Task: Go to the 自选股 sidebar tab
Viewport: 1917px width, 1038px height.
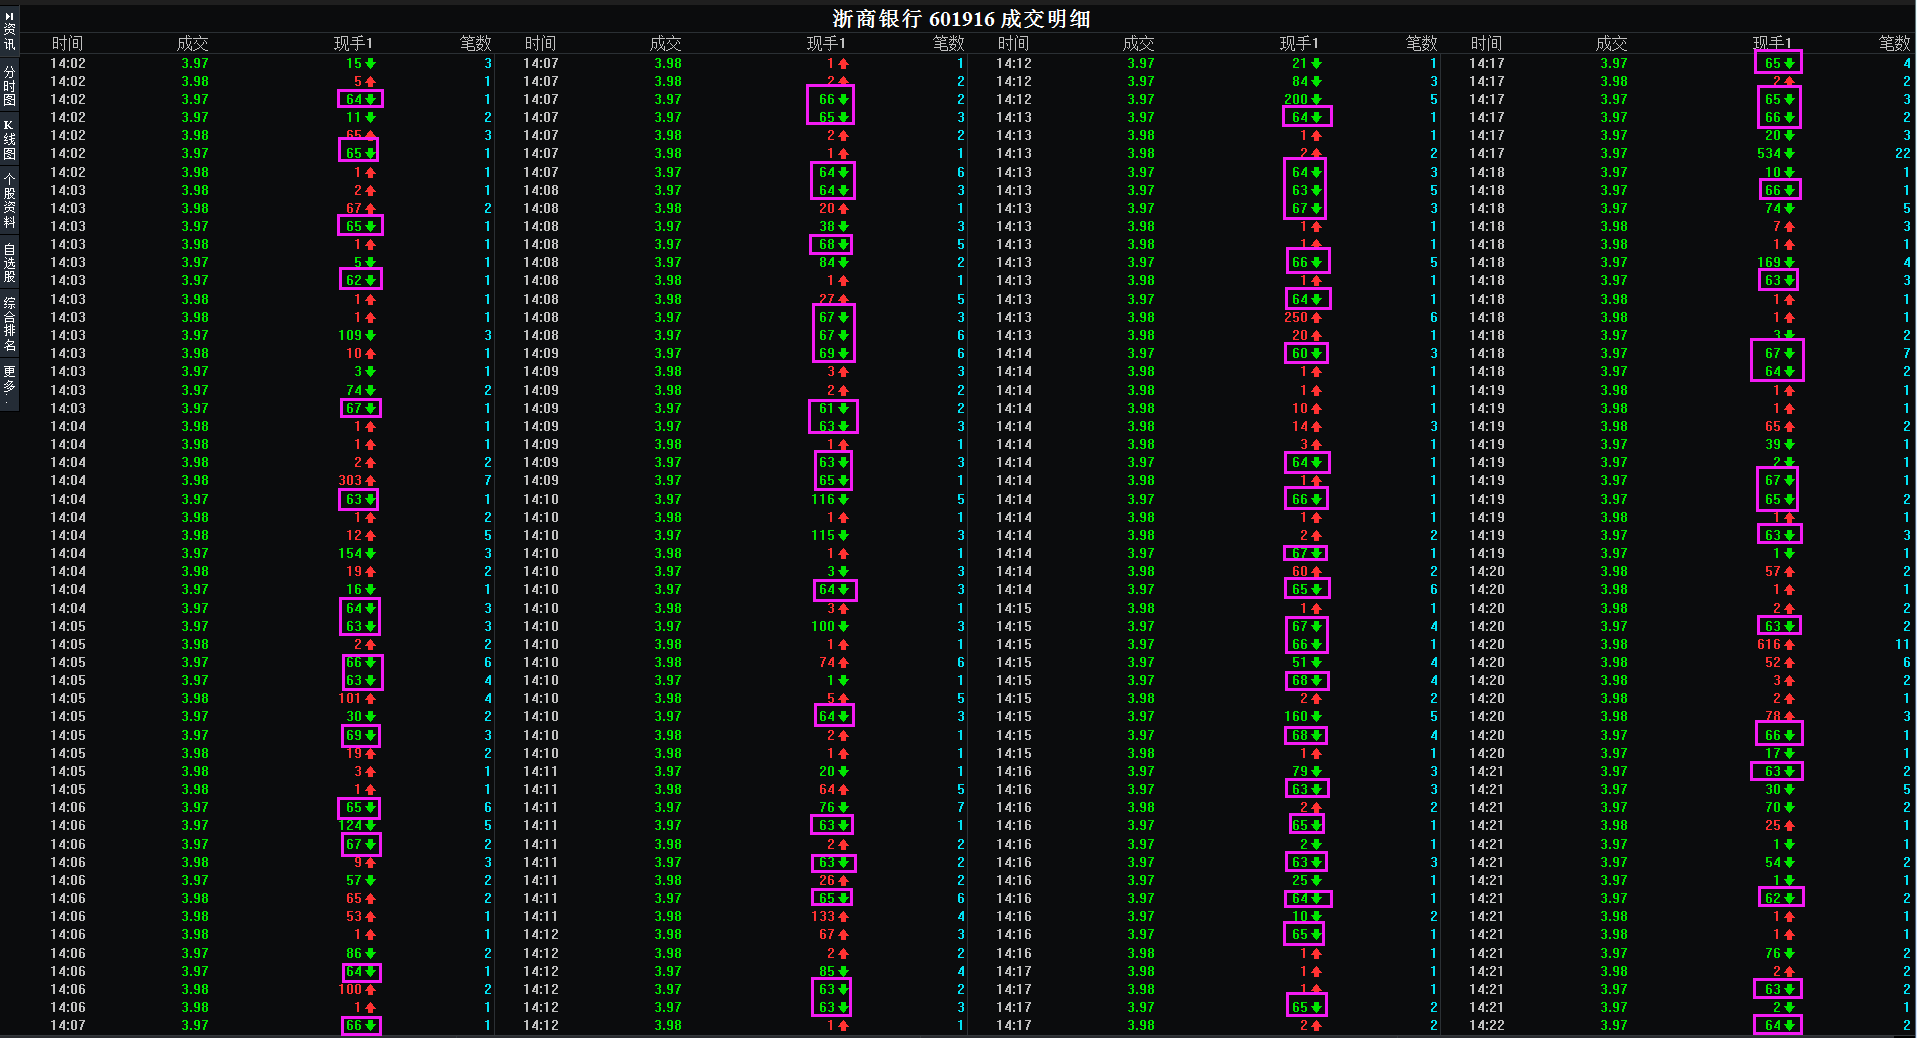Action: coord(9,263)
